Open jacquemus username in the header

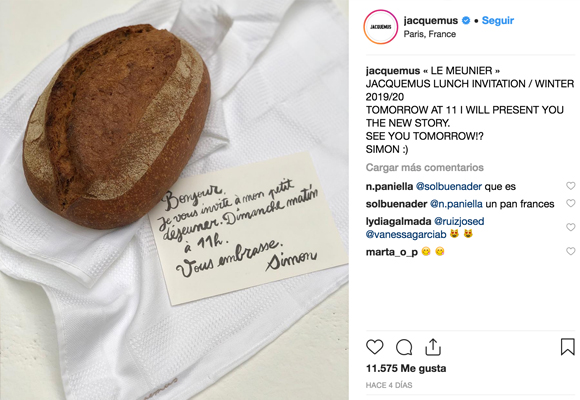tap(431, 20)
